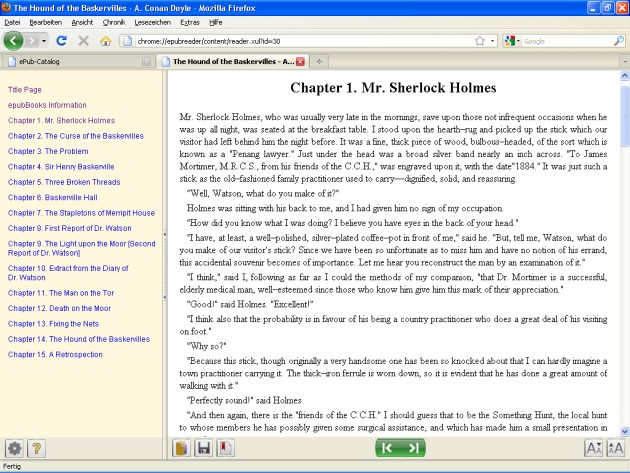Go to Chapter 3. The Problem
630x473 pixels.
tap(48, 151)
